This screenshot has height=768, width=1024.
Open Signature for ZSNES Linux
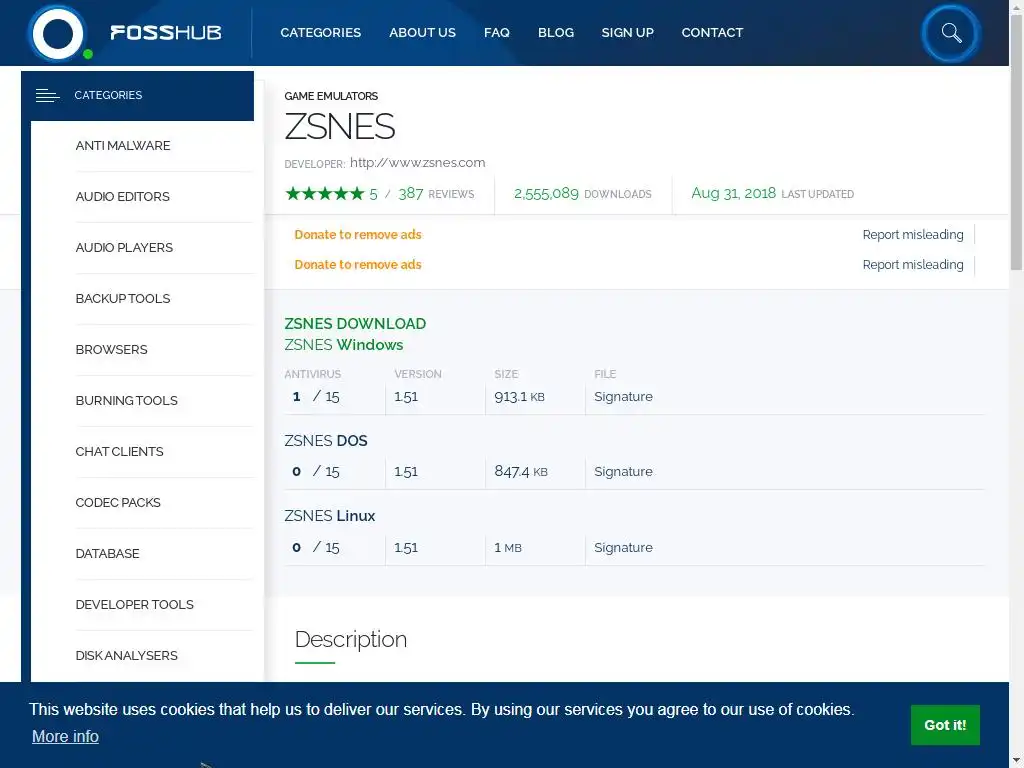pyautogui.click(x=623, y=547)
